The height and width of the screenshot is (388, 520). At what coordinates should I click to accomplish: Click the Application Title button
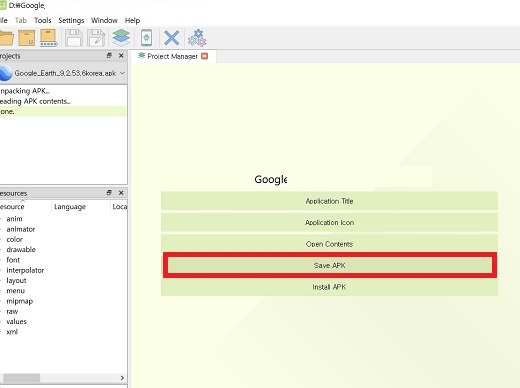[x=329, y=201]
